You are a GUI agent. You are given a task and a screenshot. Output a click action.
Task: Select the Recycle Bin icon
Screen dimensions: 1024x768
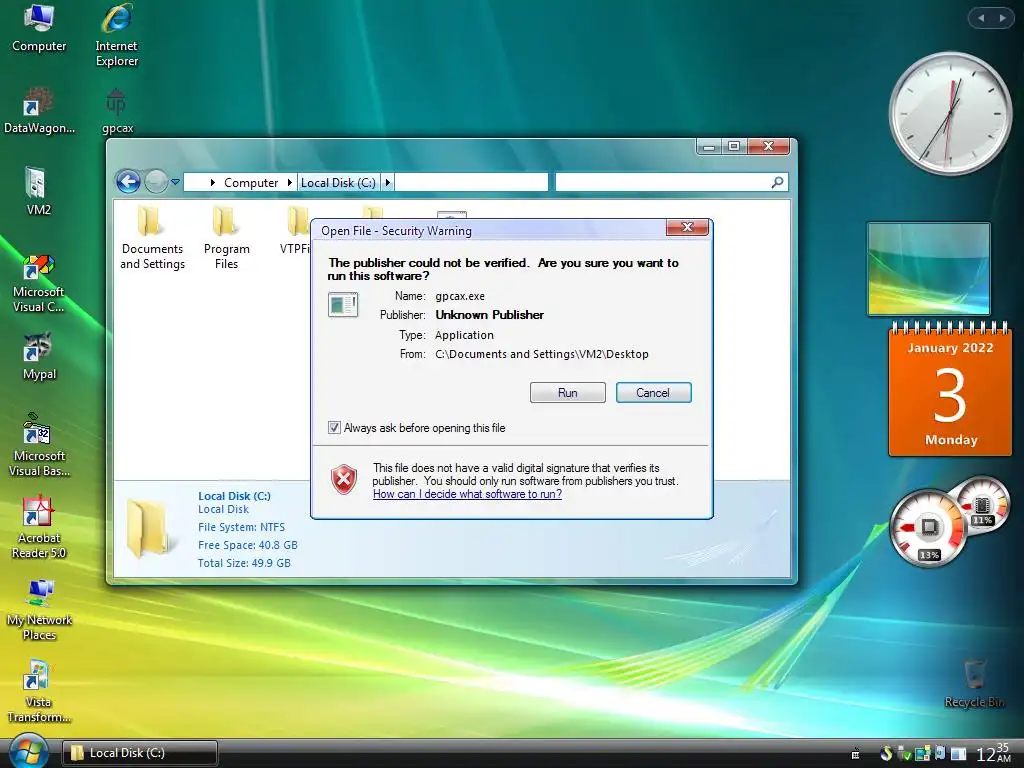tap(974, 684)
